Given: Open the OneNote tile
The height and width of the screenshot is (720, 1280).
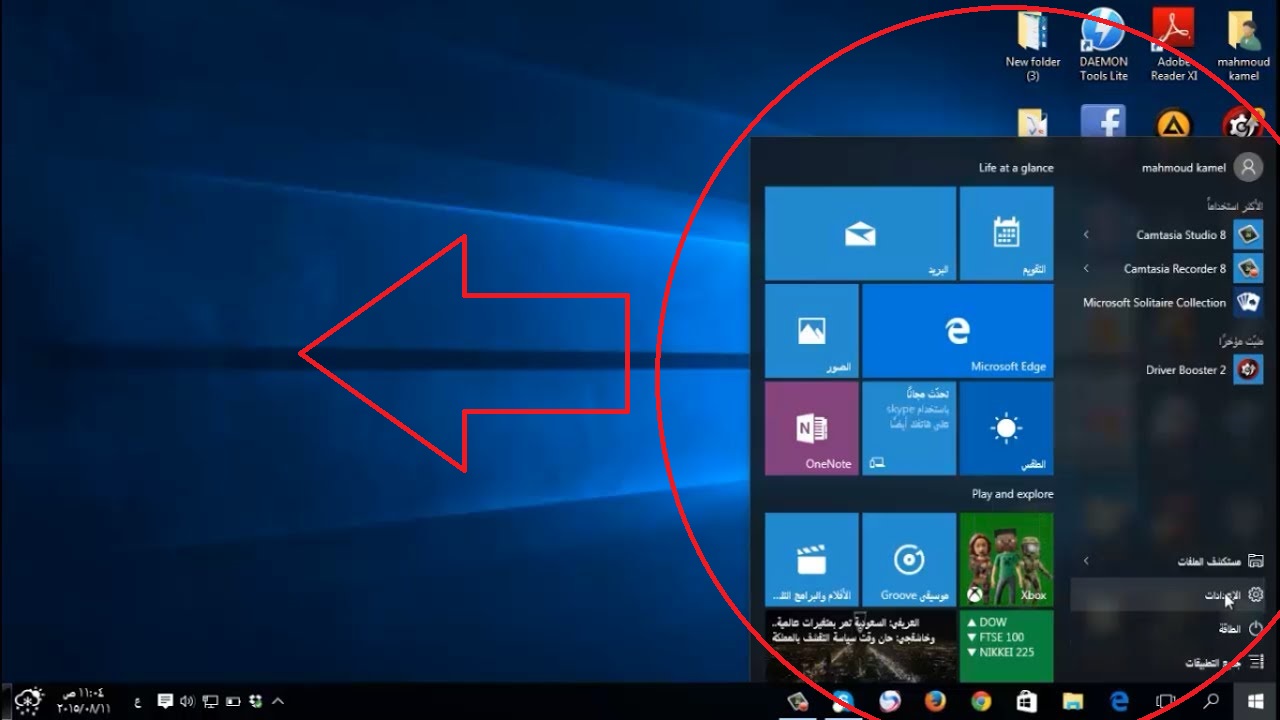Looking at the screenshot, I should [x=811, y=428].
